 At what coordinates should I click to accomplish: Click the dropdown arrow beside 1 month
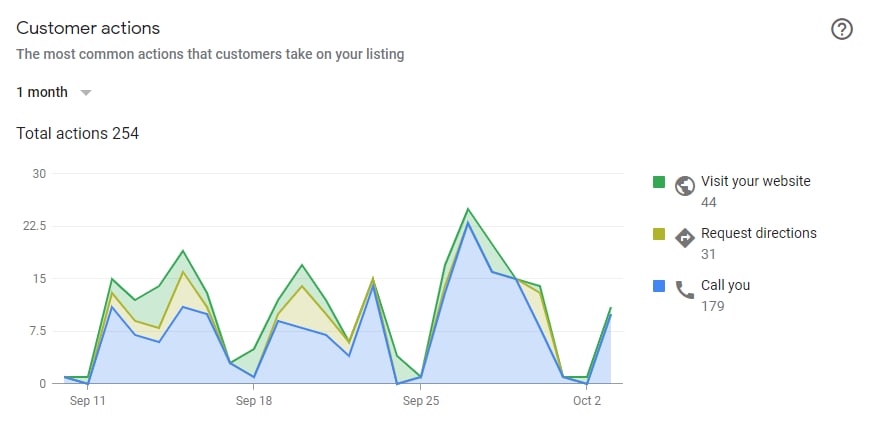tap(86, 93)
